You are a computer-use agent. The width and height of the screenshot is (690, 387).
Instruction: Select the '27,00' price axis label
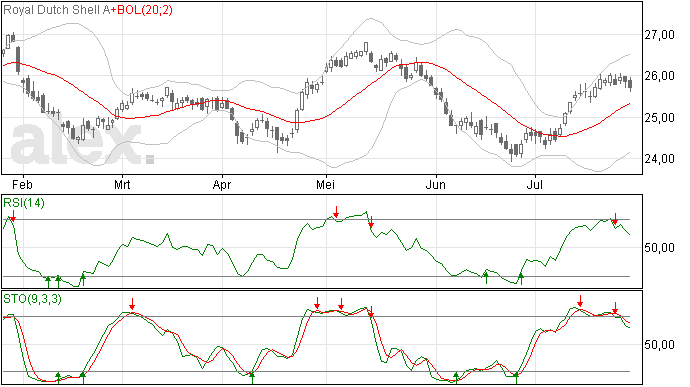click(659, 35)
